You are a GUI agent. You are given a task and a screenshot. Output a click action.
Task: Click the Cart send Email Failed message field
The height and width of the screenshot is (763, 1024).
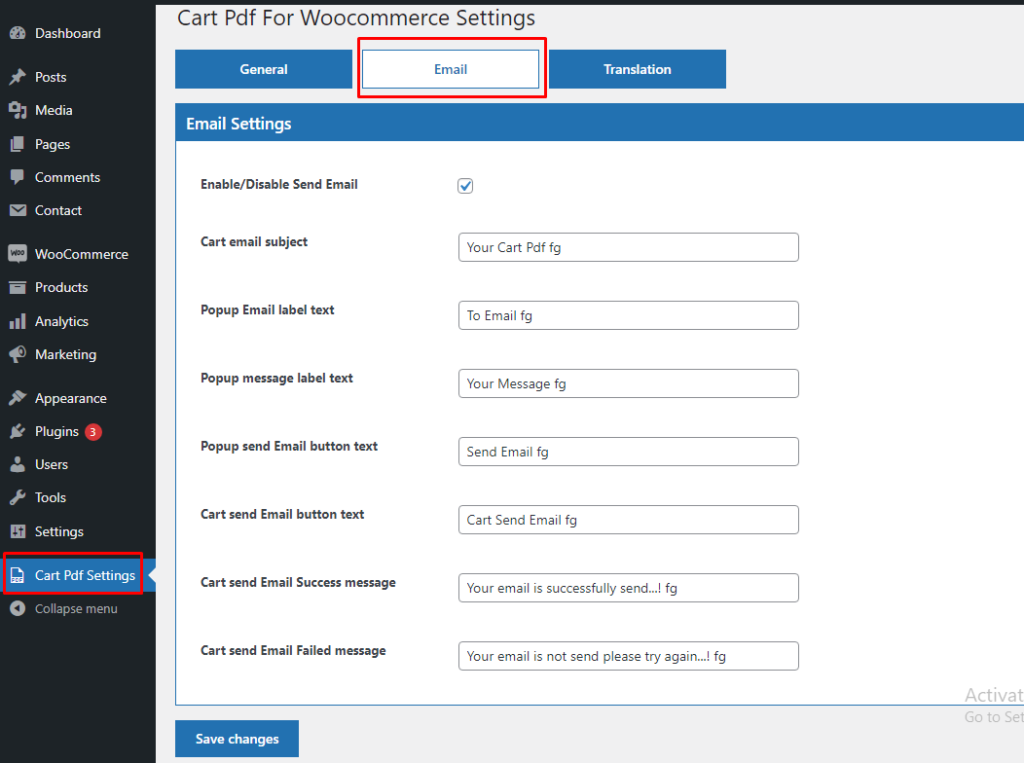click(628, 656)
